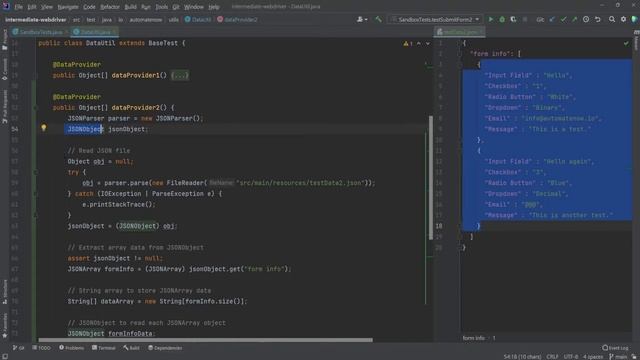Click intermediate-webdriver breadcrumb in navigation bar
The width and height of the screenshot is (640, 360).
[36, 19]
